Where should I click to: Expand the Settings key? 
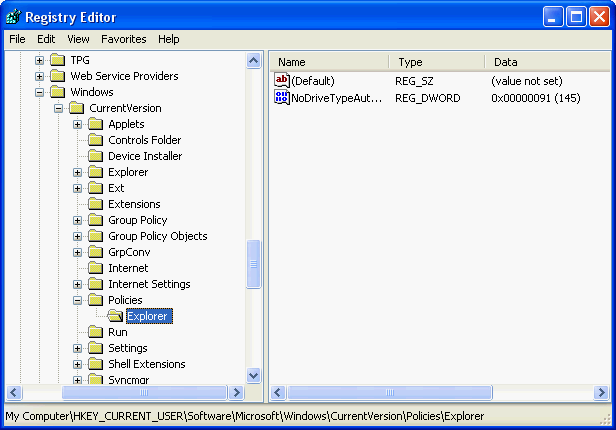click(77, 348)
